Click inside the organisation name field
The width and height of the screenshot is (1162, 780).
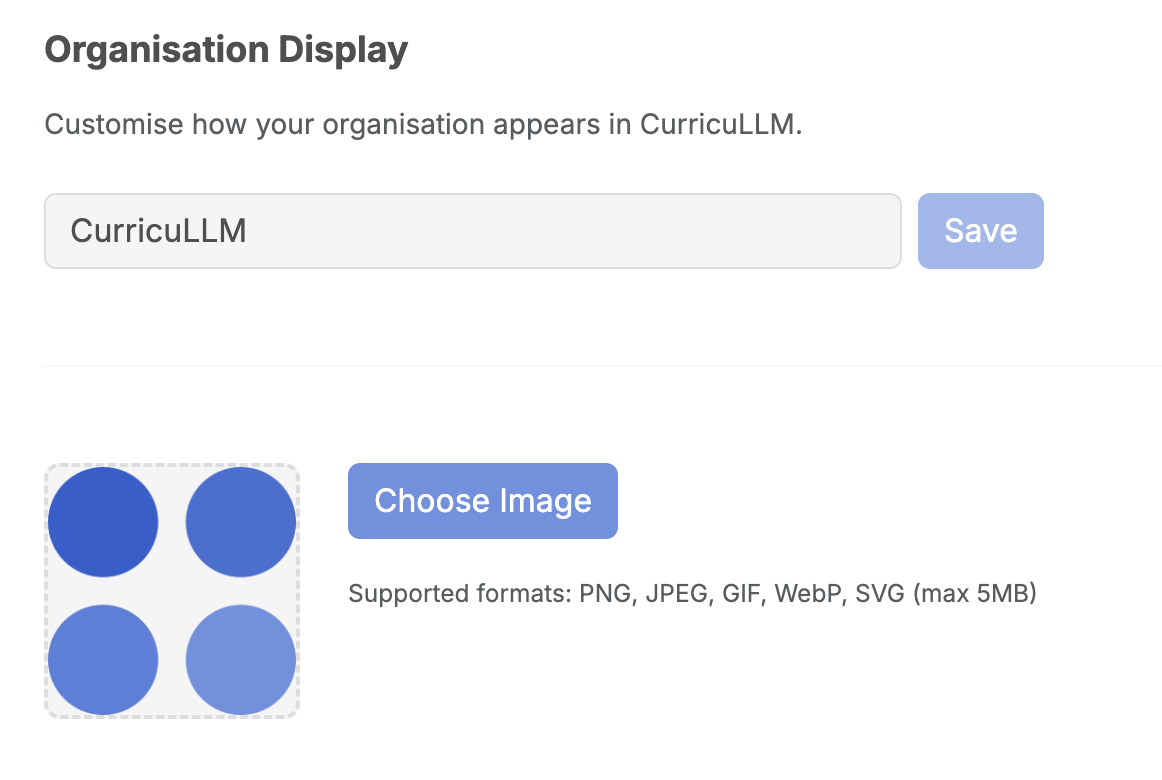click(473, 230)
